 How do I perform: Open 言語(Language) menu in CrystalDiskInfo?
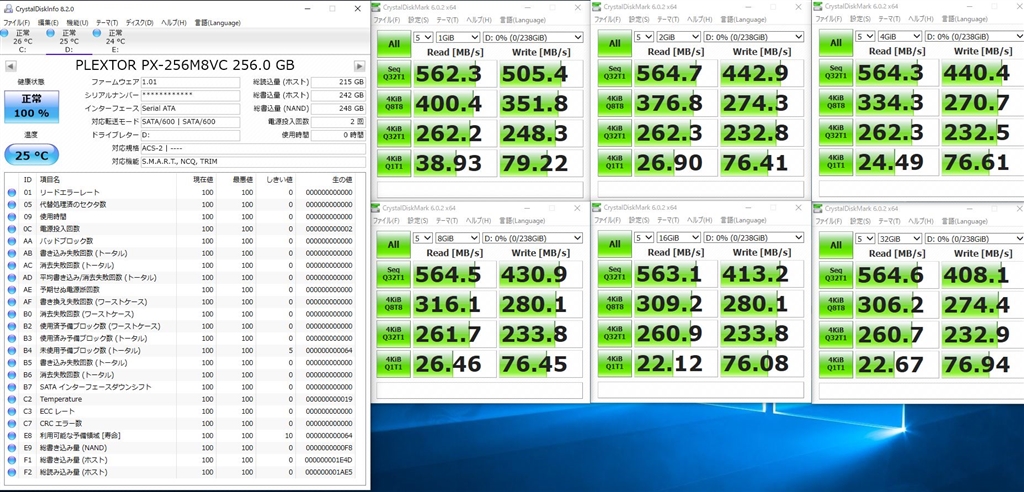coord(217,23)
